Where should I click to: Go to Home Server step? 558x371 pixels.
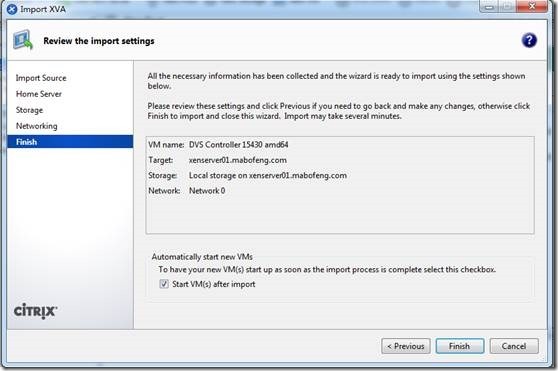pos(38,94)
